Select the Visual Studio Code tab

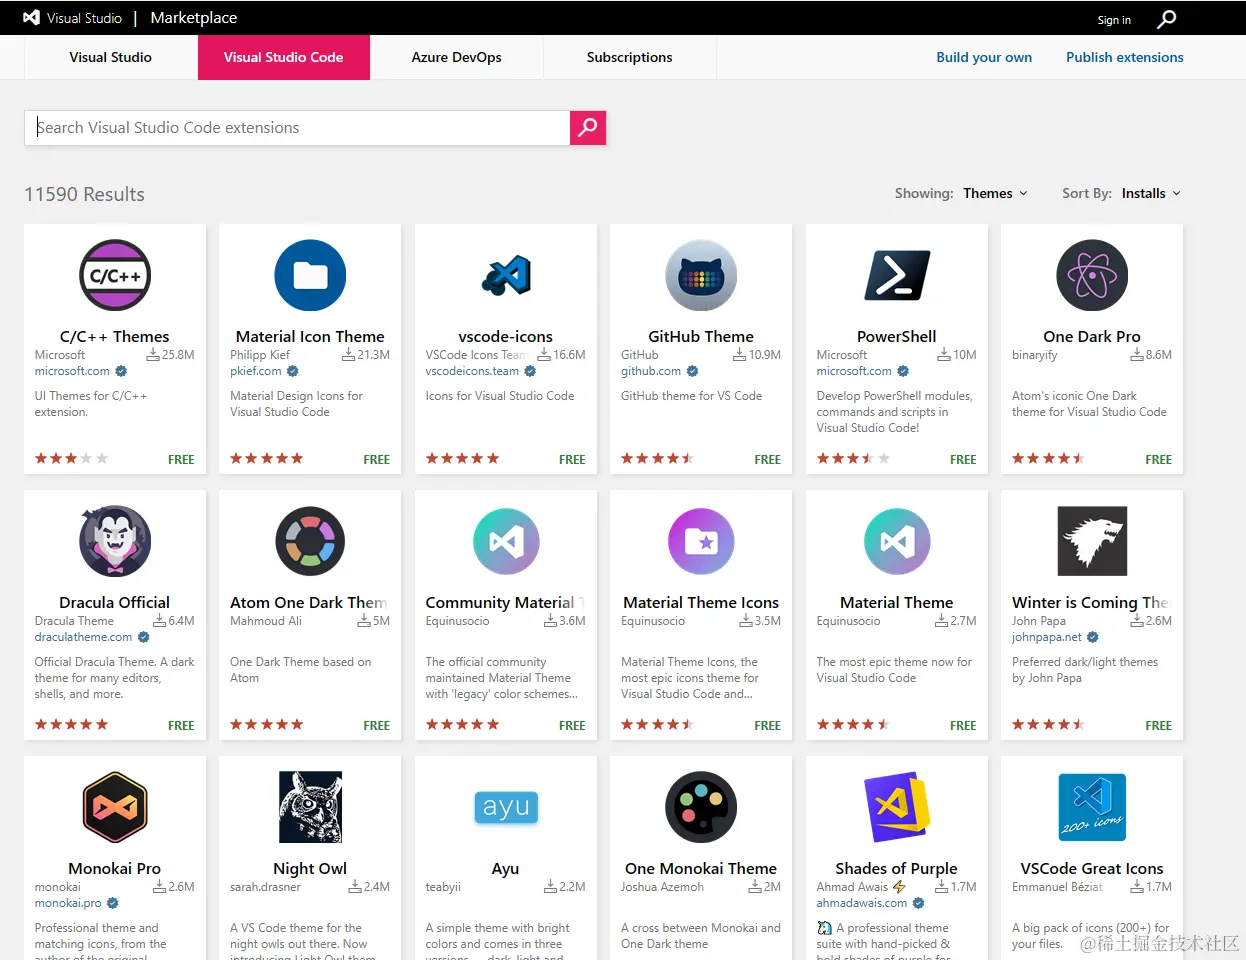click(x=284, y=57)
